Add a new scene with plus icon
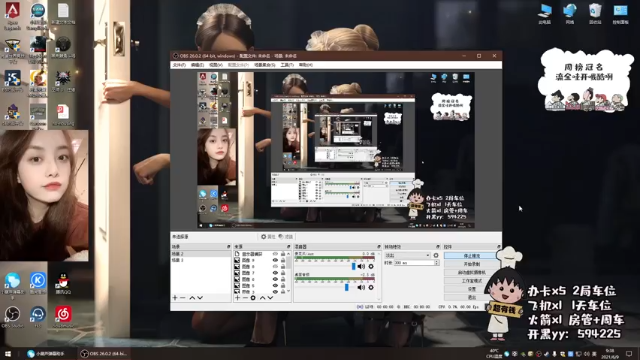Screen dimensions: 640x360 pyautogui.click(x=175, y=298)
